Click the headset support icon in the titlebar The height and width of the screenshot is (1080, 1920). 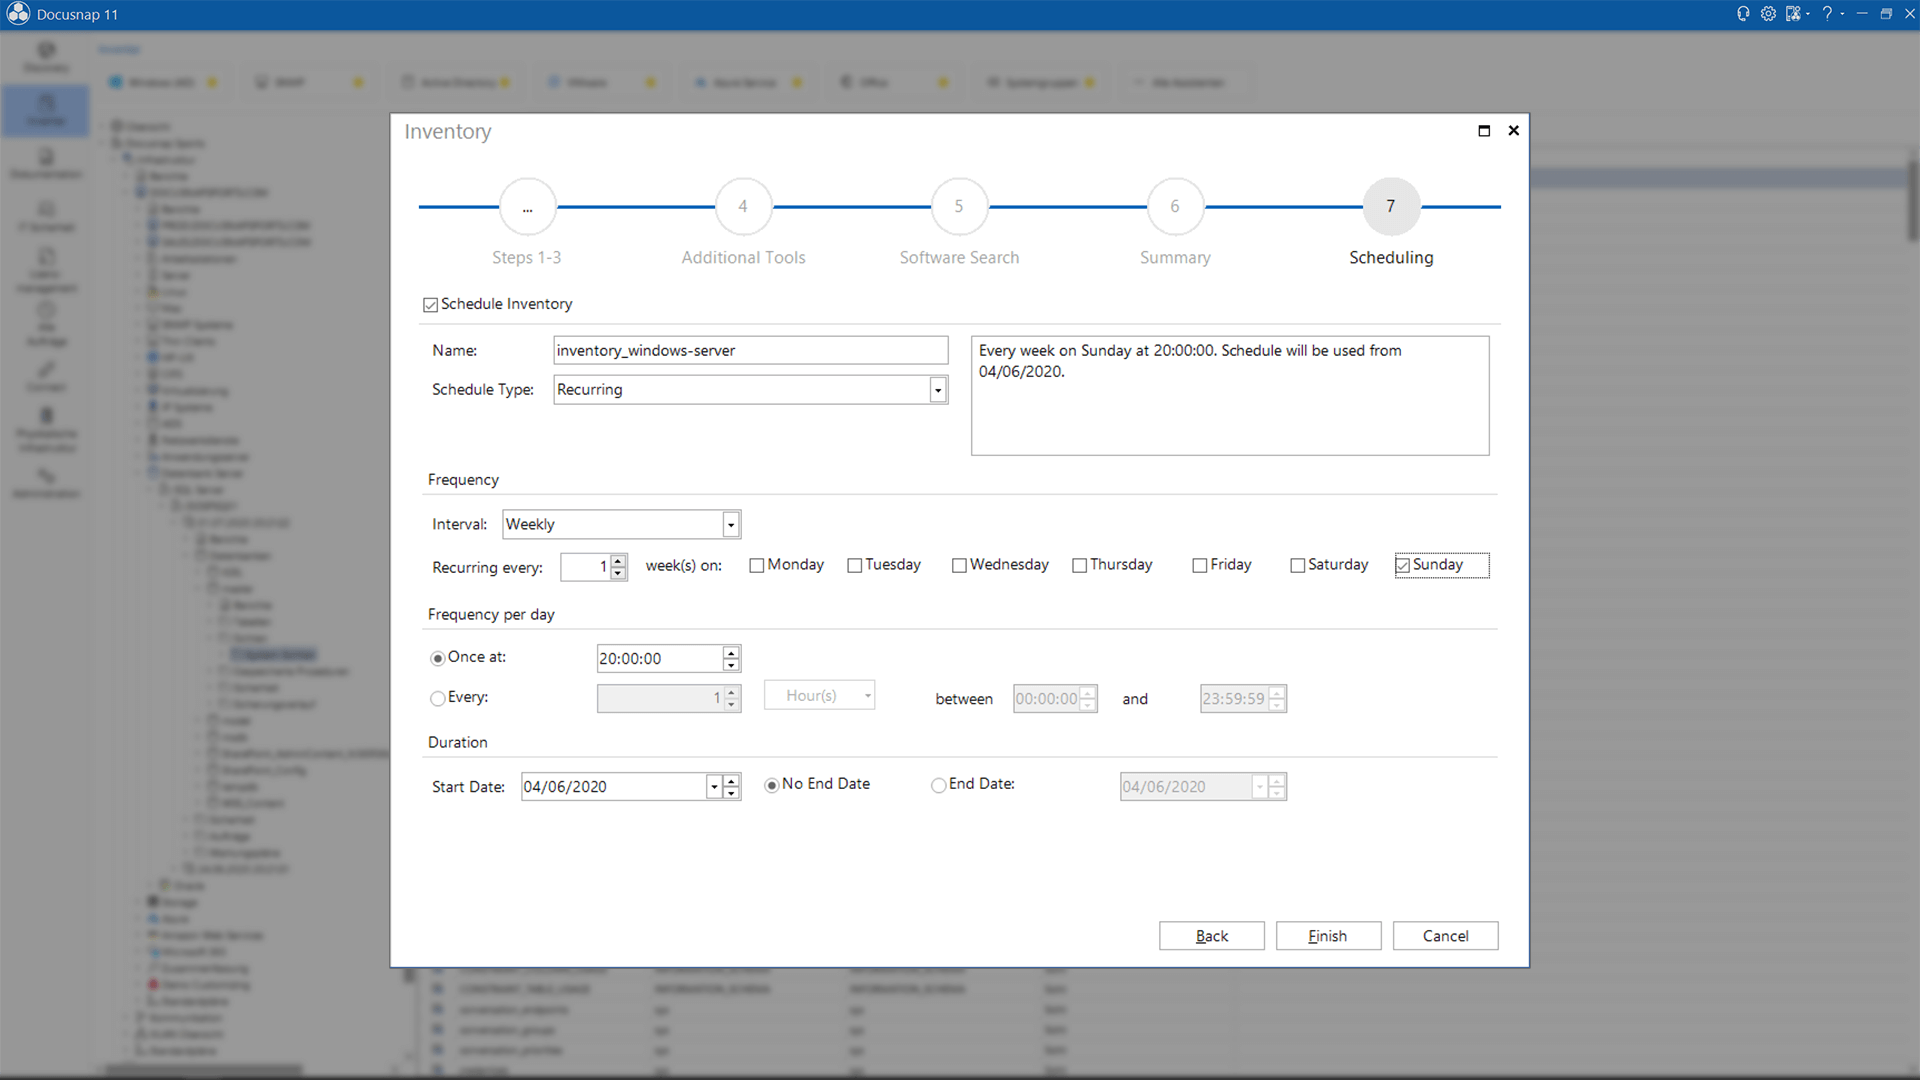[1743, 13]
